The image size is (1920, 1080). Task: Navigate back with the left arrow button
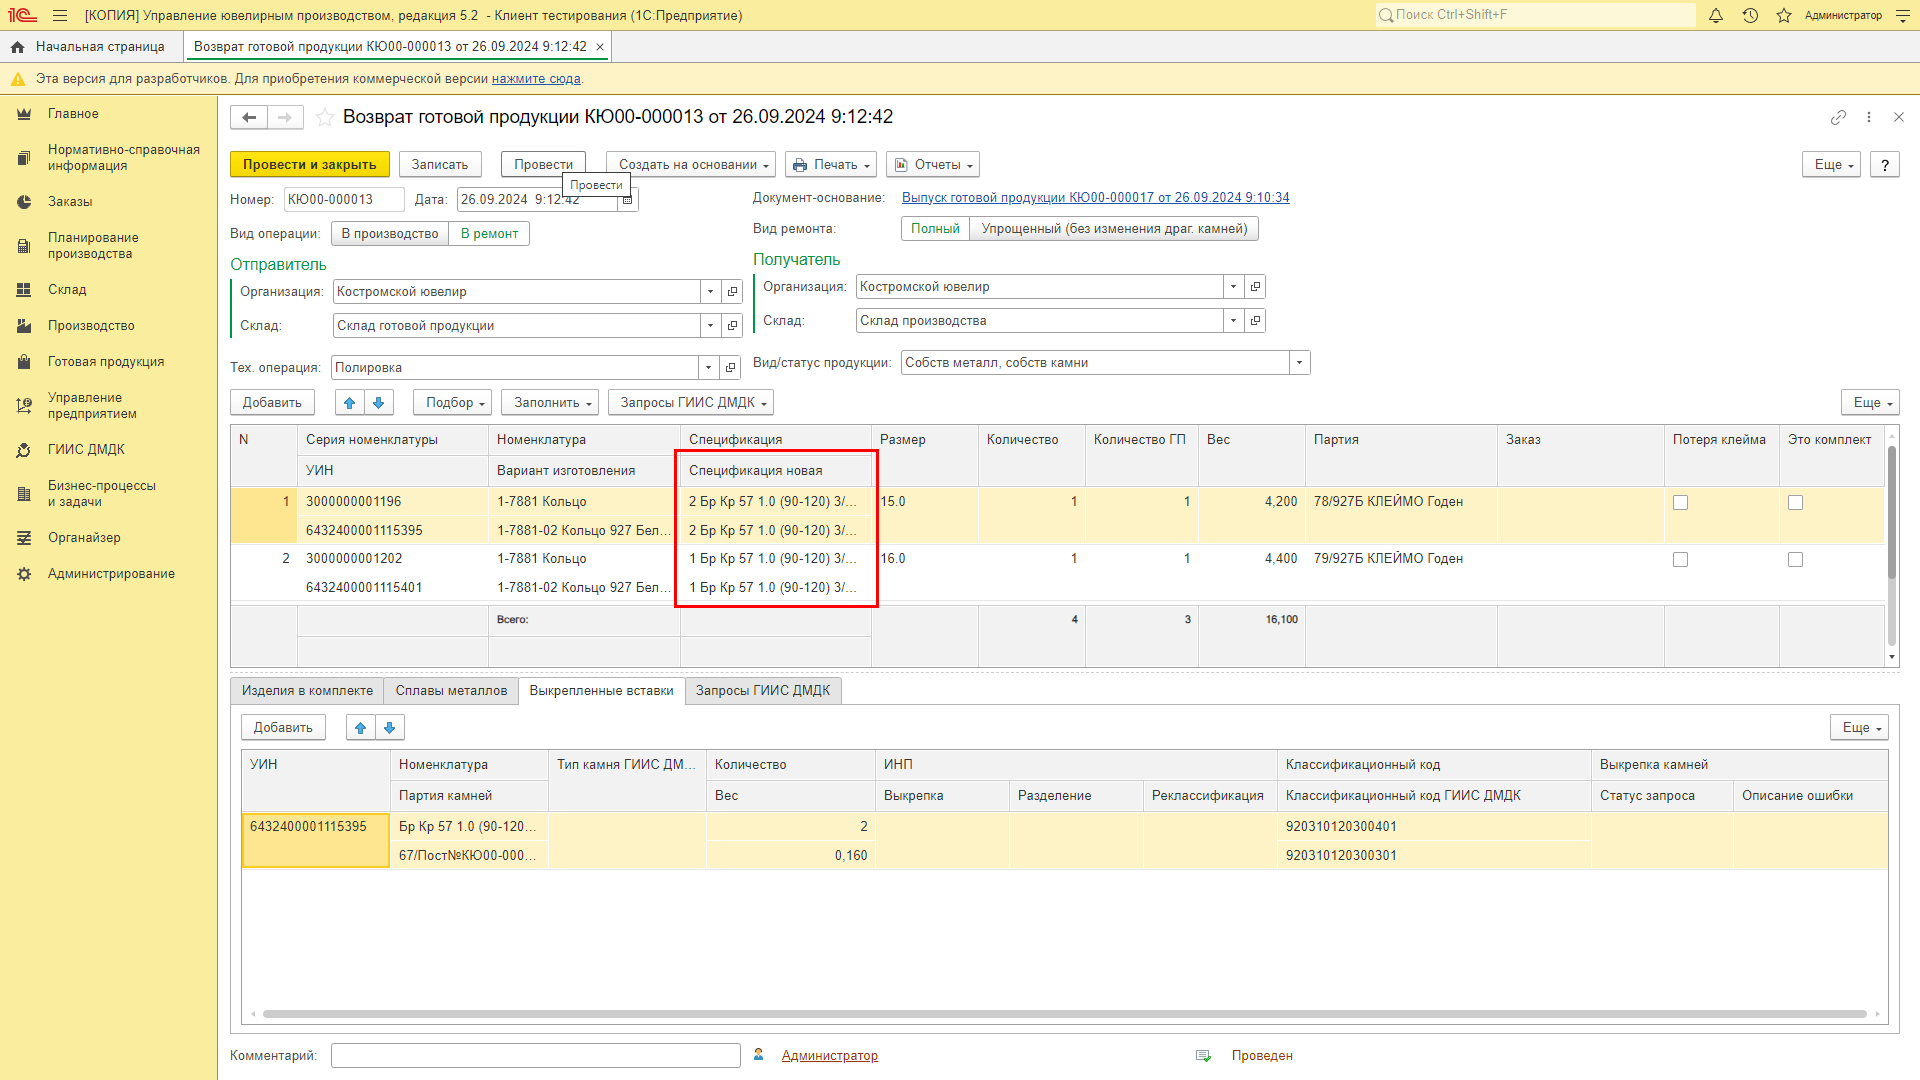[249, 117]
